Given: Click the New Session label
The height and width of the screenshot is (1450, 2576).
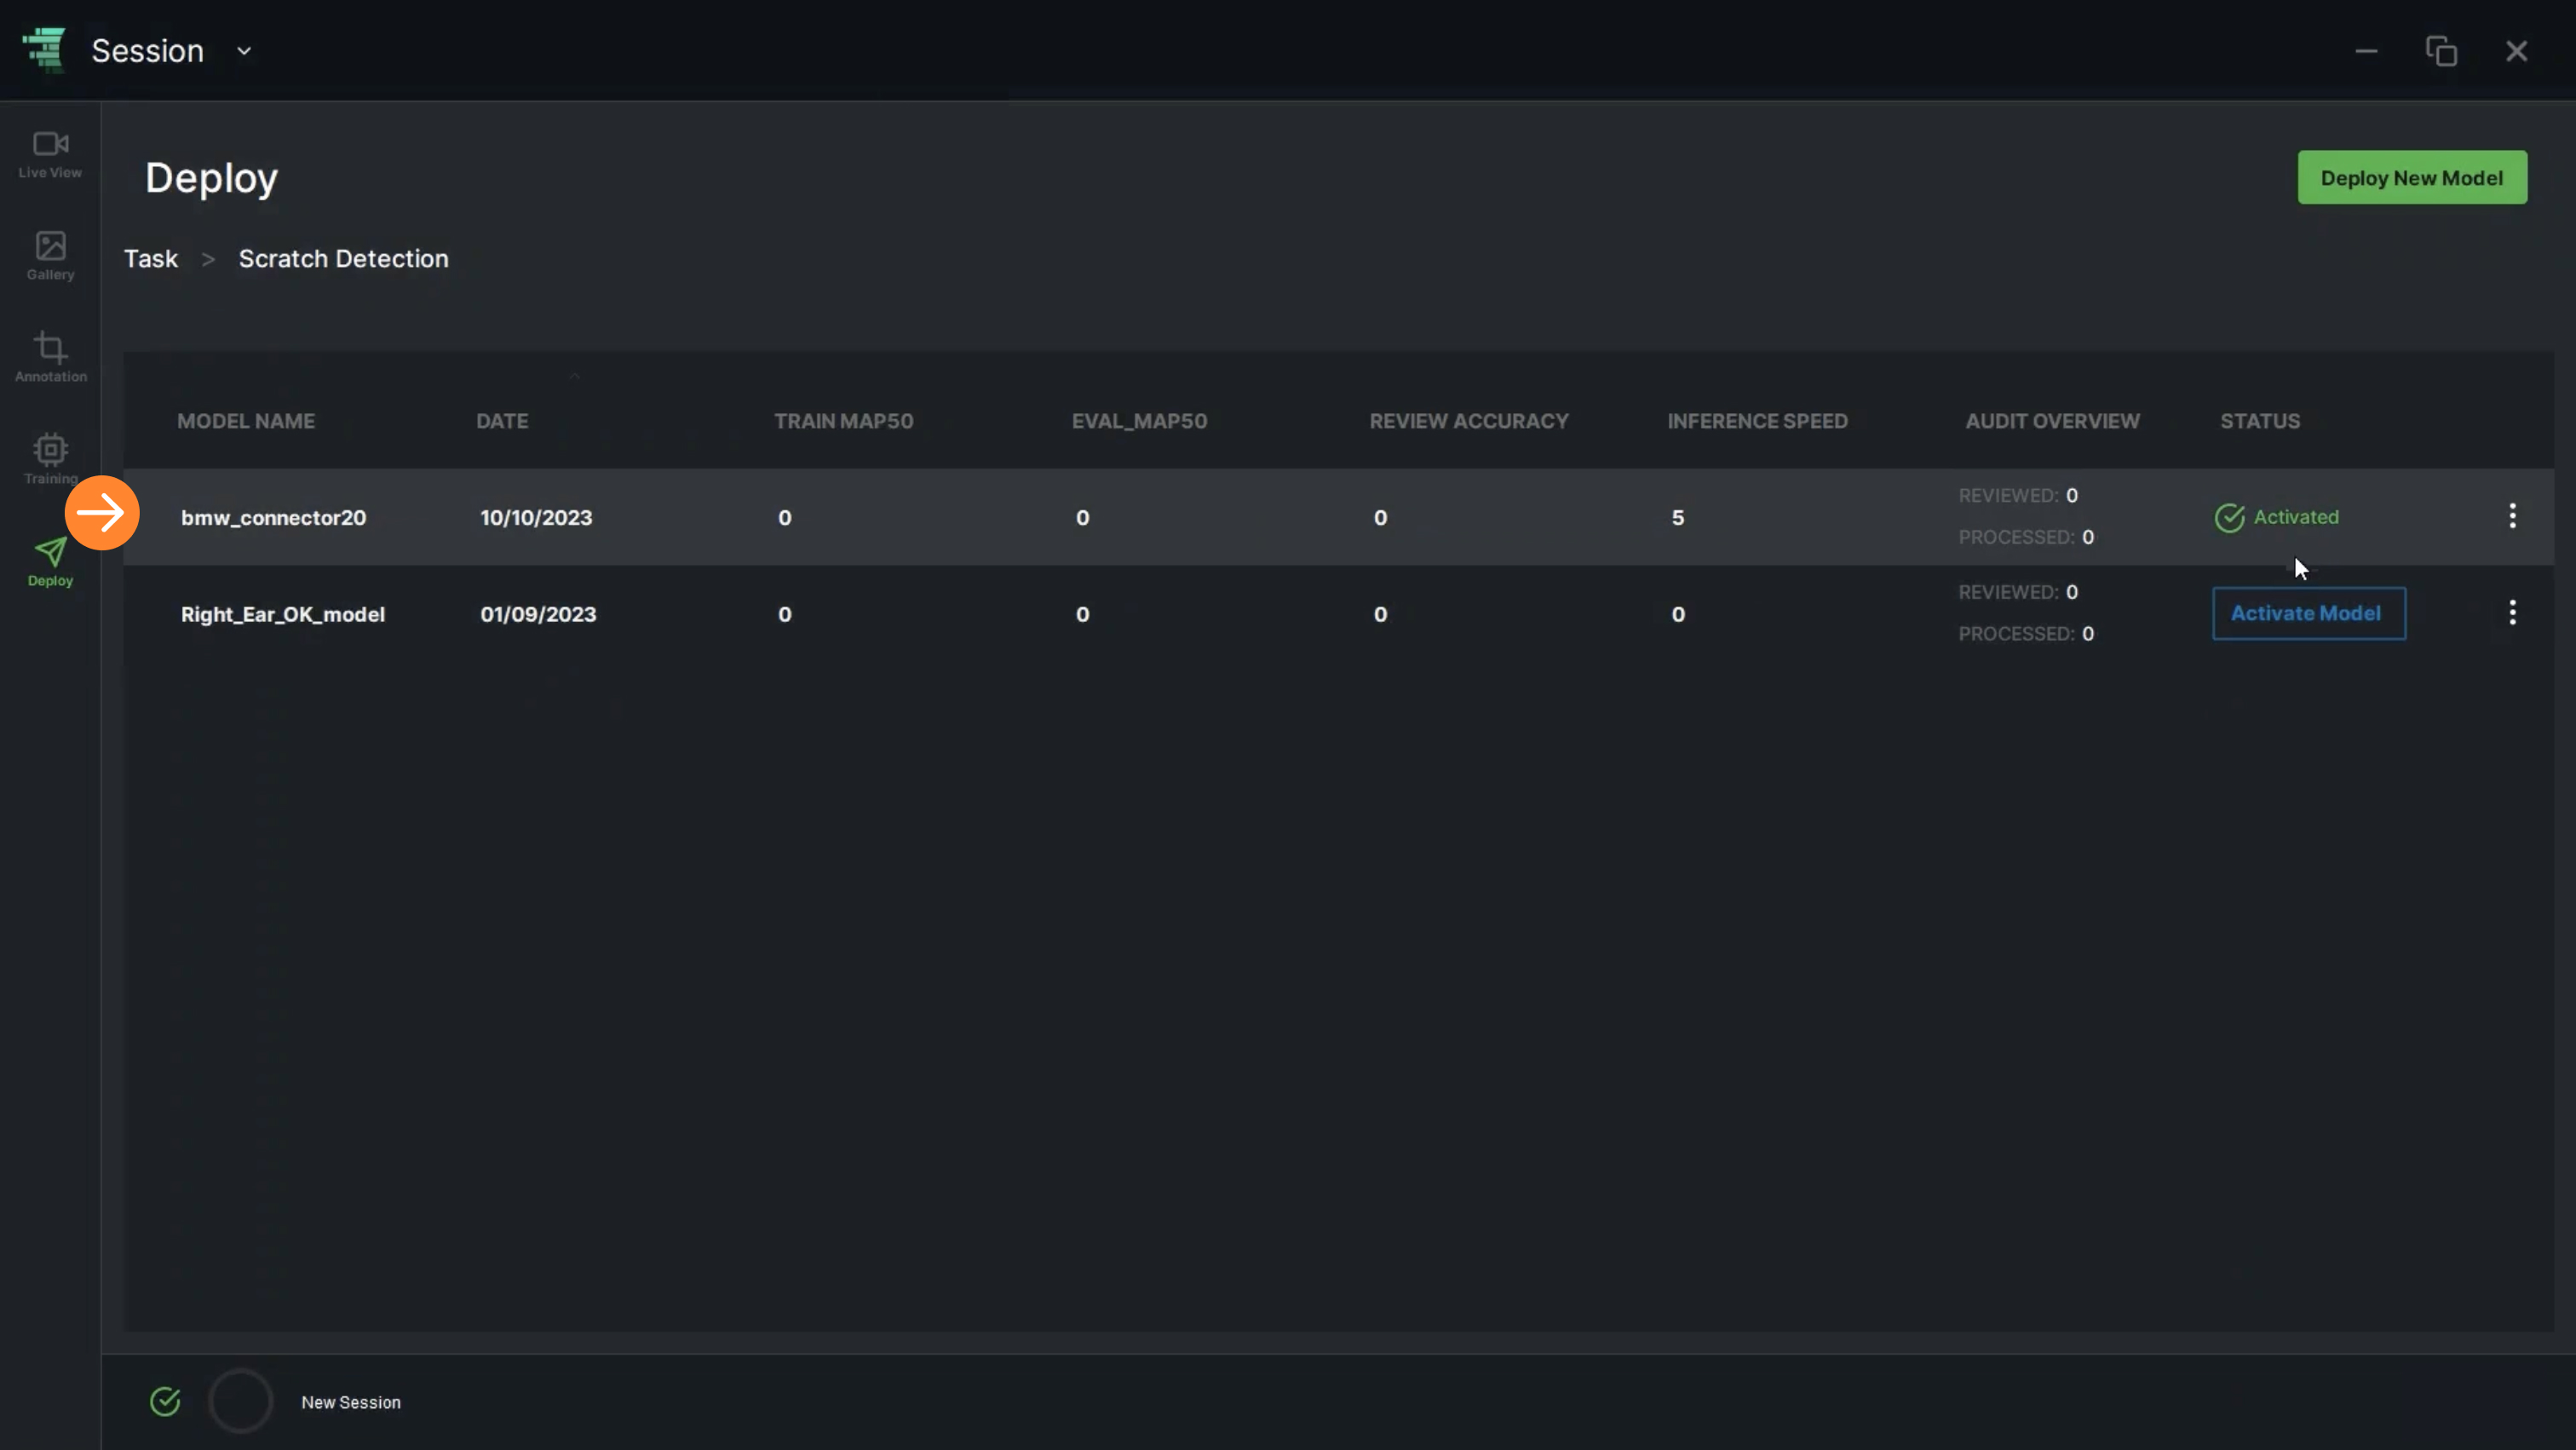Looking at the screenshot, I should point(351,1403).
